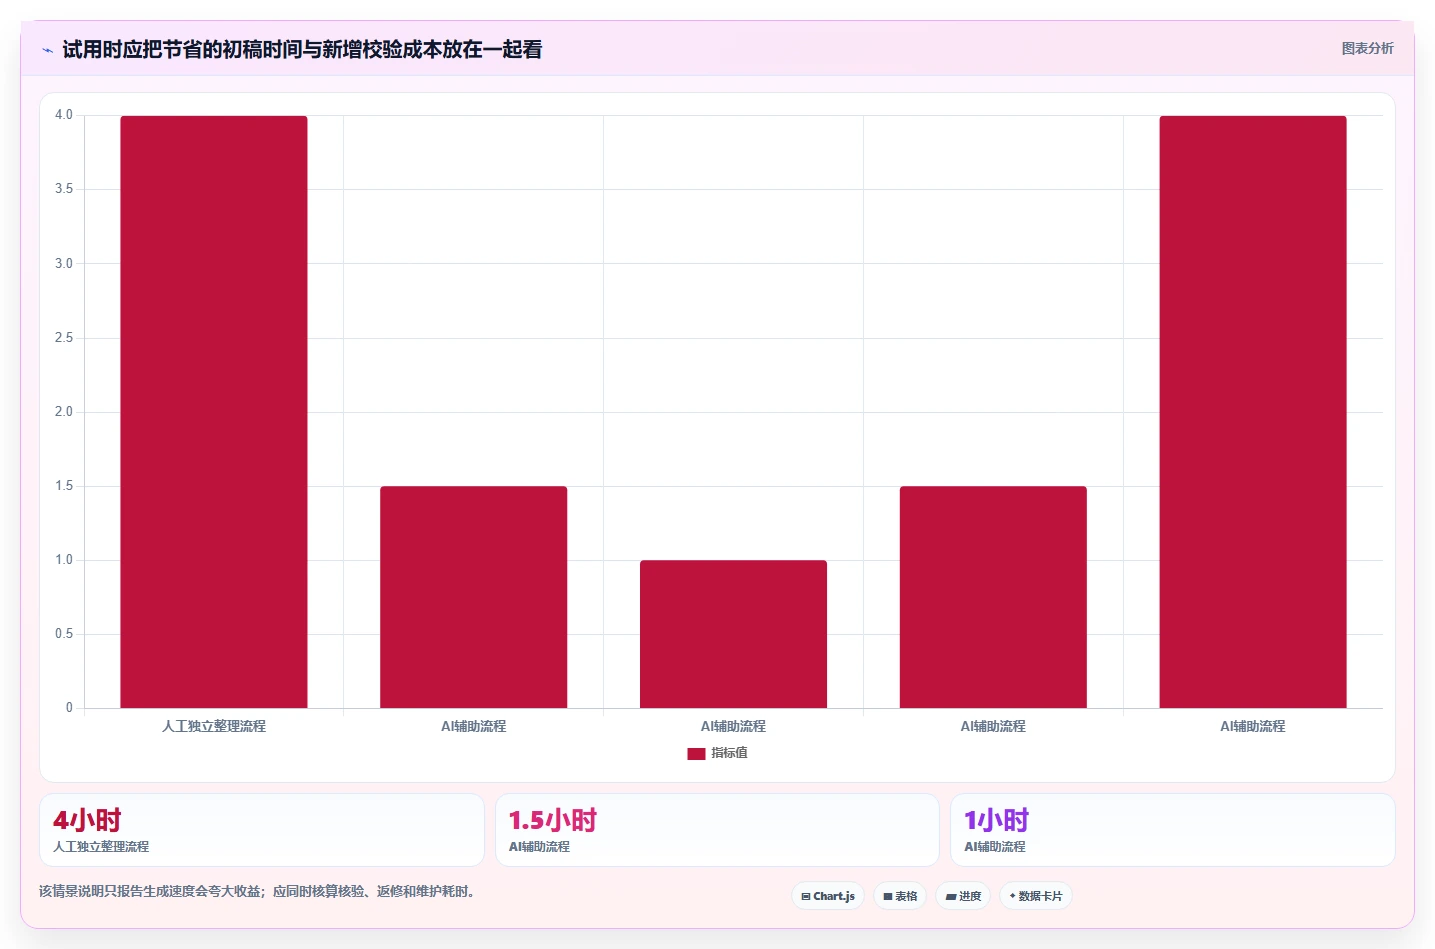Click the 指标值 legend label

click(x=729, y=753)
